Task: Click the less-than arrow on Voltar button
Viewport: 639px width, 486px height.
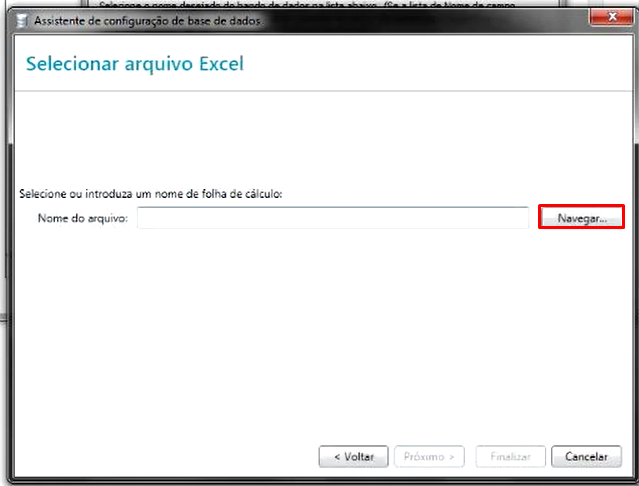Action: point(337,457)
